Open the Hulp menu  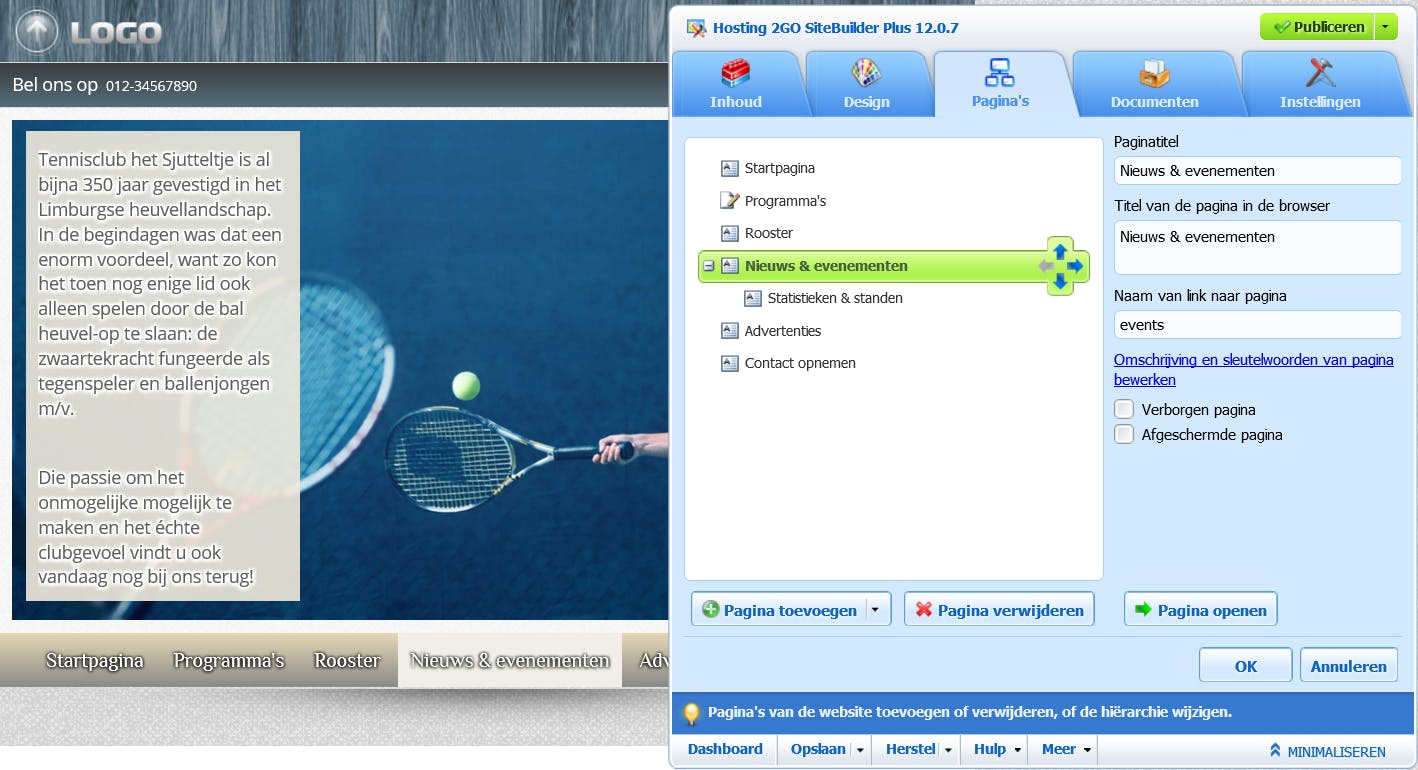coord(998,749)
